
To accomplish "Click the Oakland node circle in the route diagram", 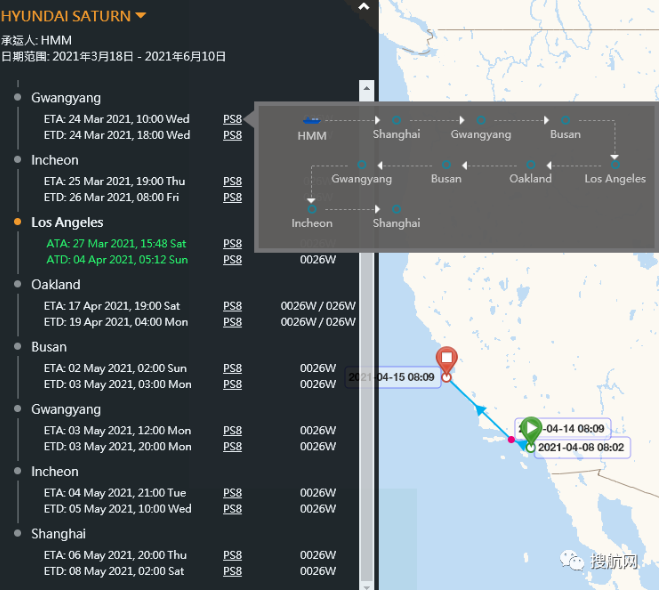I will 530,165.
